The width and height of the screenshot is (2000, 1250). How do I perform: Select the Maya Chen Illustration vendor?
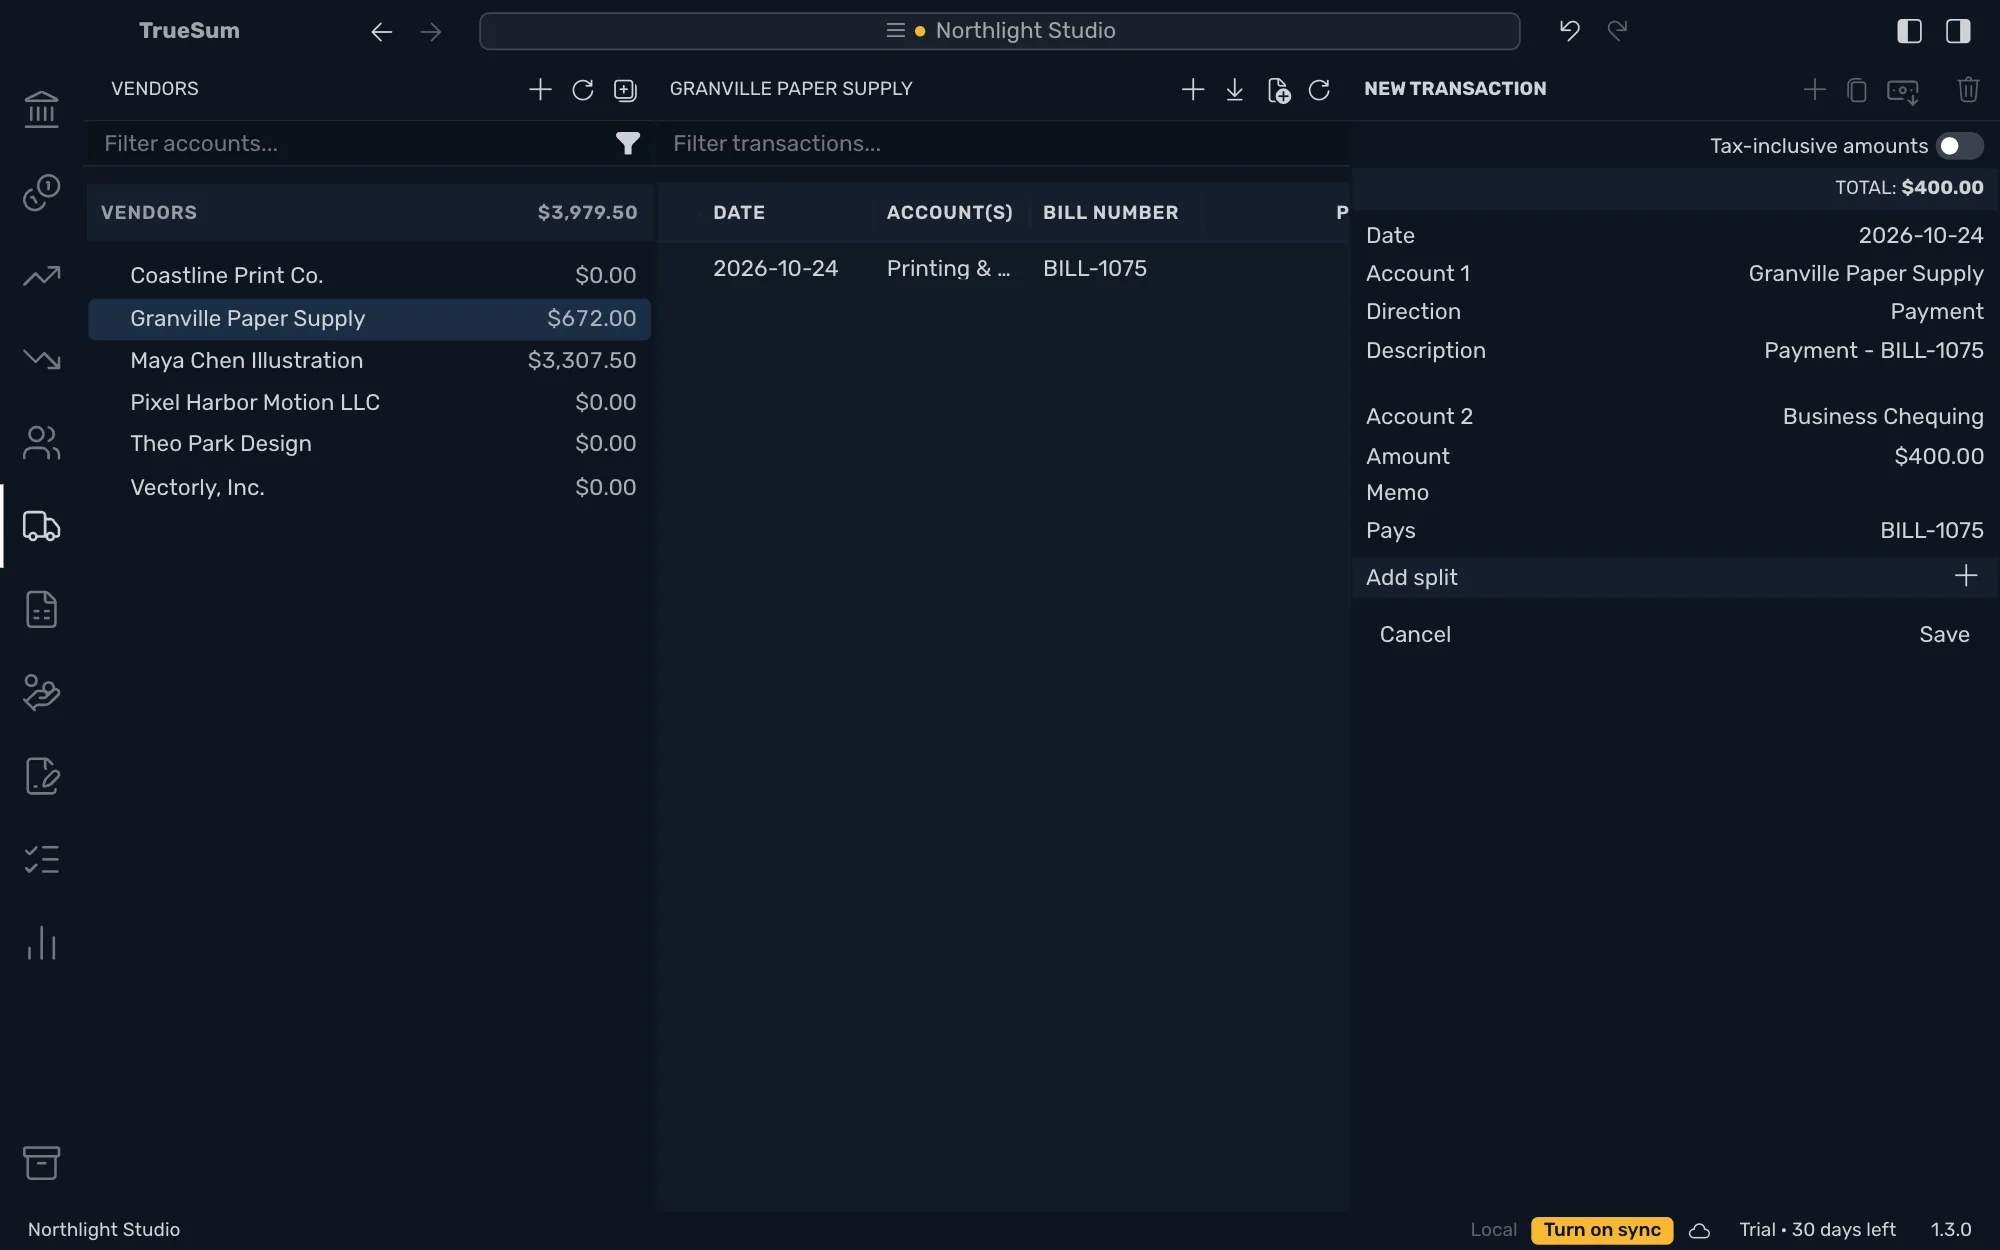click(x=369, y=361)
